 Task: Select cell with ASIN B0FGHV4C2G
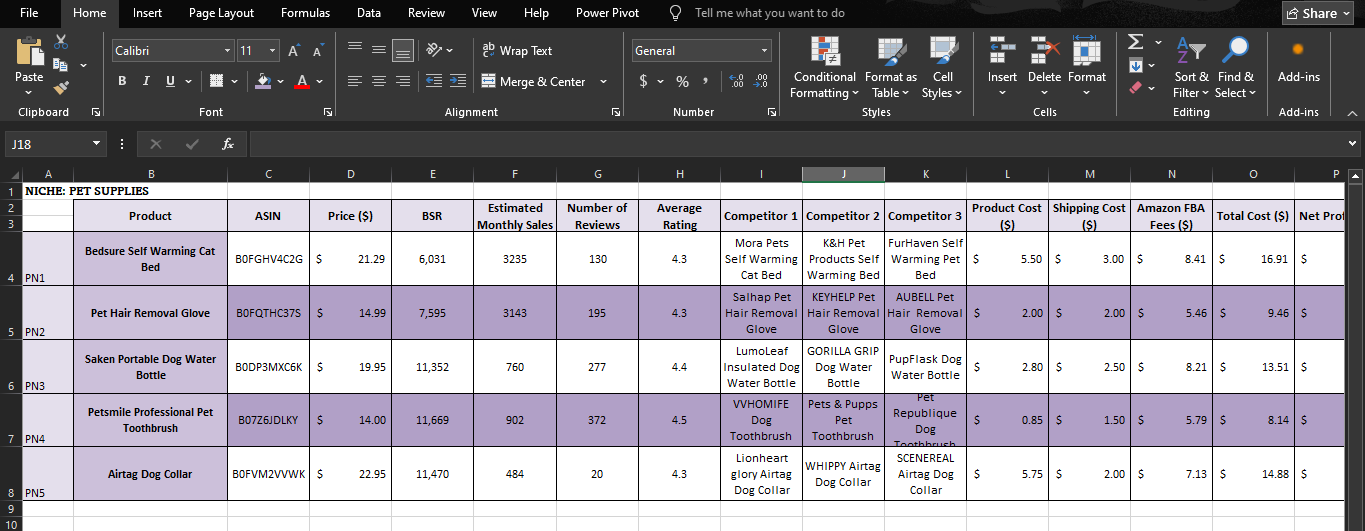268,259
